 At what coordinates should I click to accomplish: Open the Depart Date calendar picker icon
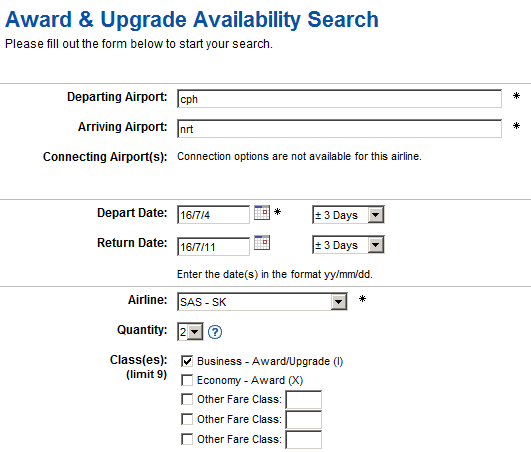coord(262,212)
